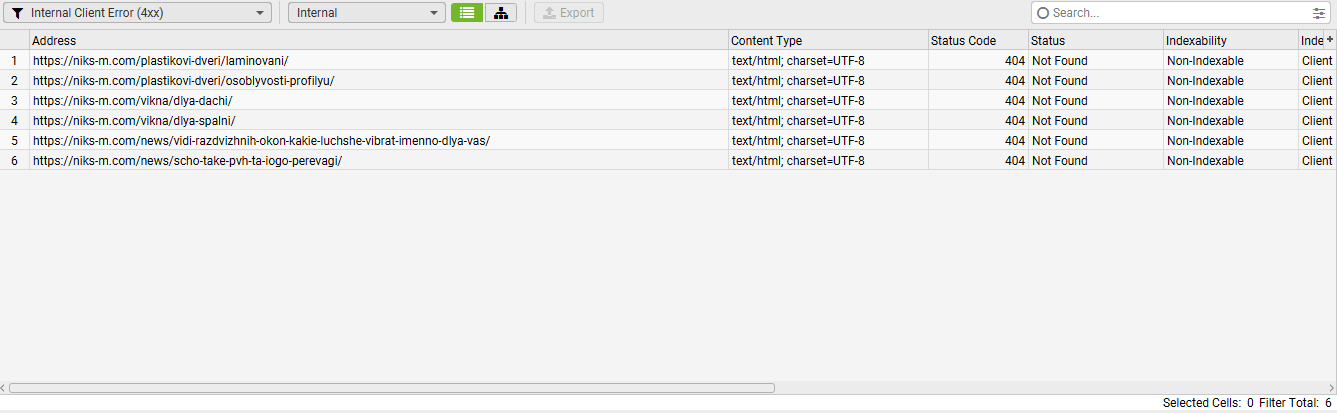Click the add column plus icon
The height and width of the screenshot is (413, 1337).
[x=1330, y=39]
